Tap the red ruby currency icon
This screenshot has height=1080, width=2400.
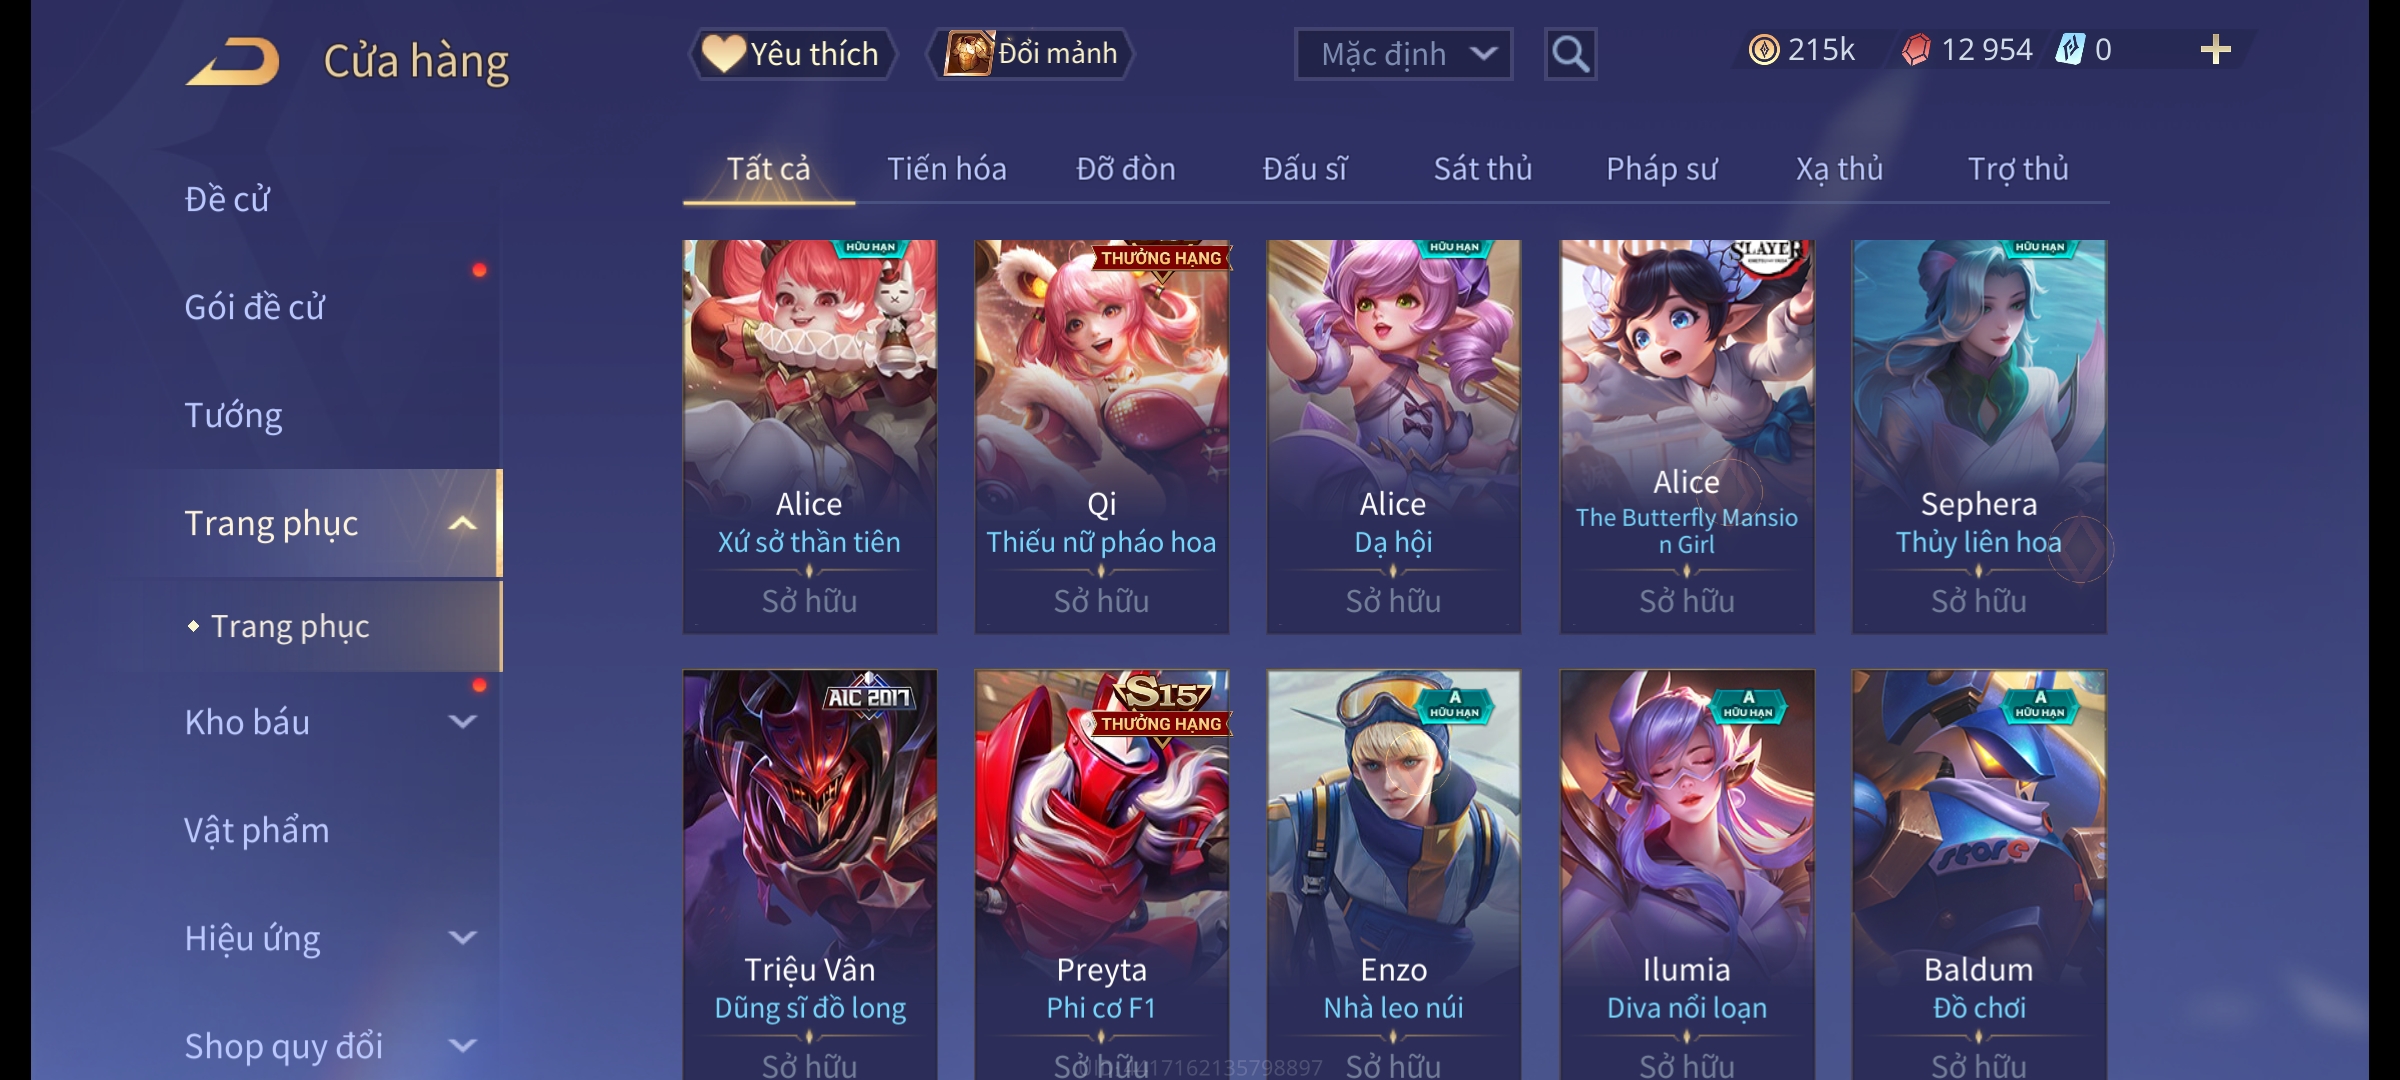[x=1916, y=50]
